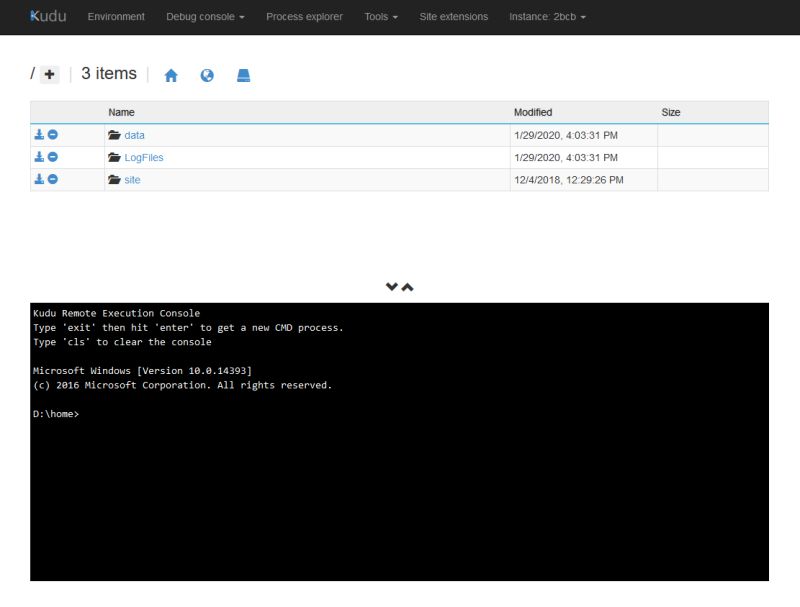
Task: Download the LogFiles folder
Action: (x=39, y=157)
